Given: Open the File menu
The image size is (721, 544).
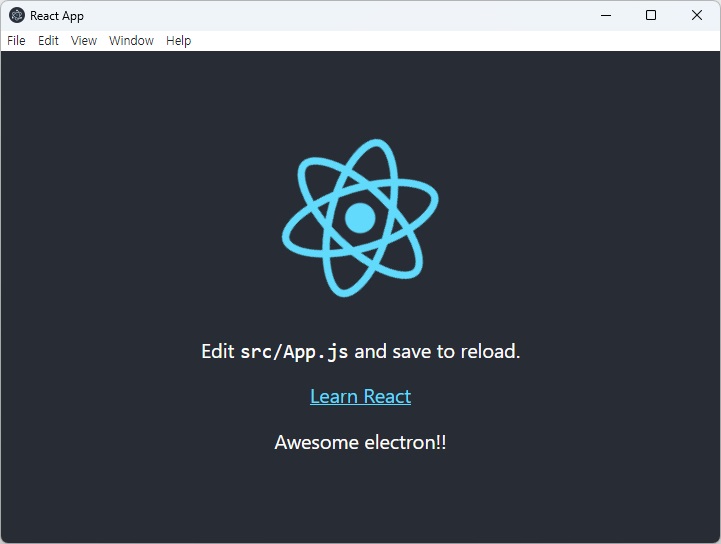Looking at the screenshot, I should click(x=16, y=41).
